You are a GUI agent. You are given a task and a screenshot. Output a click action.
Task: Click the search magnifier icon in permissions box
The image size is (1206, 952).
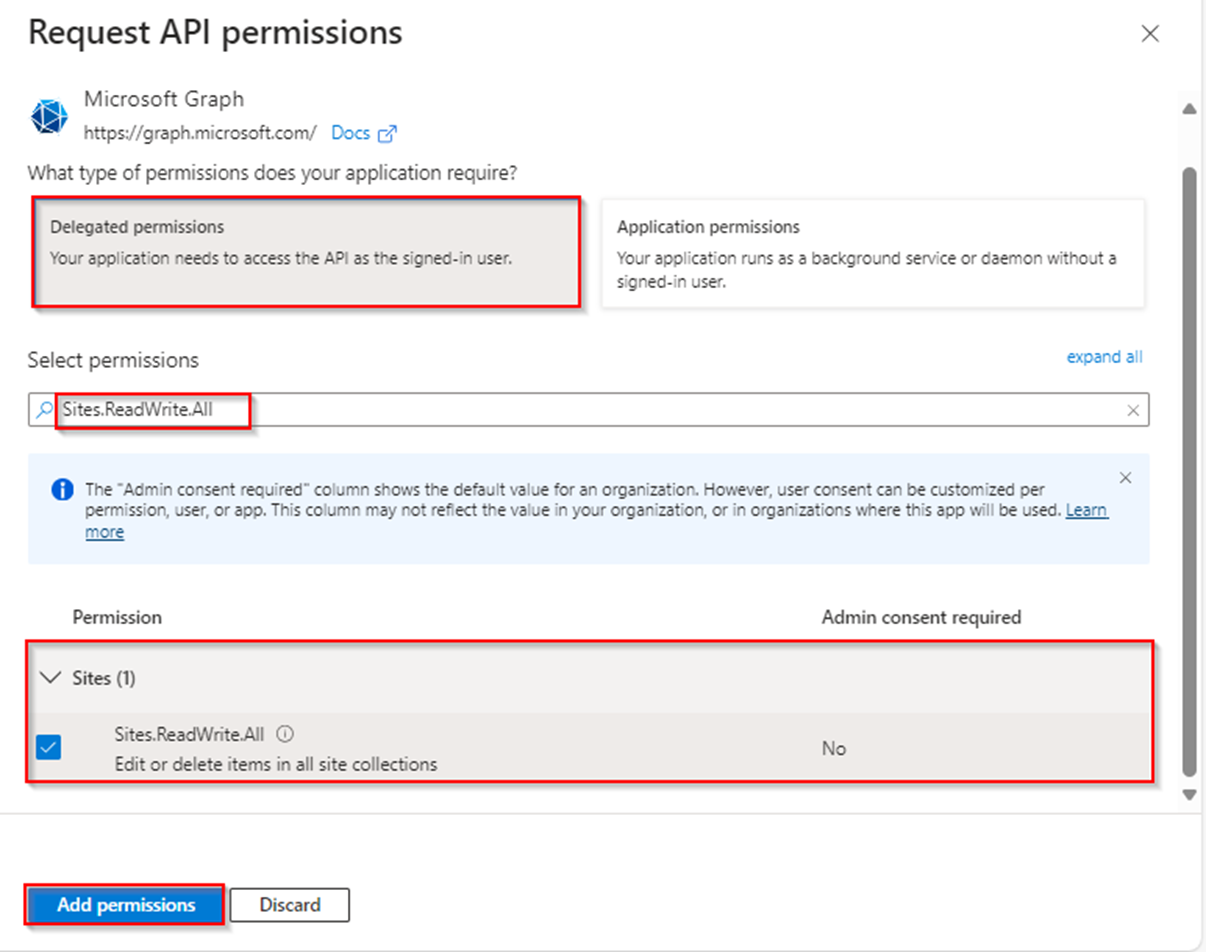pyautogui.click(x=43, y=410)
